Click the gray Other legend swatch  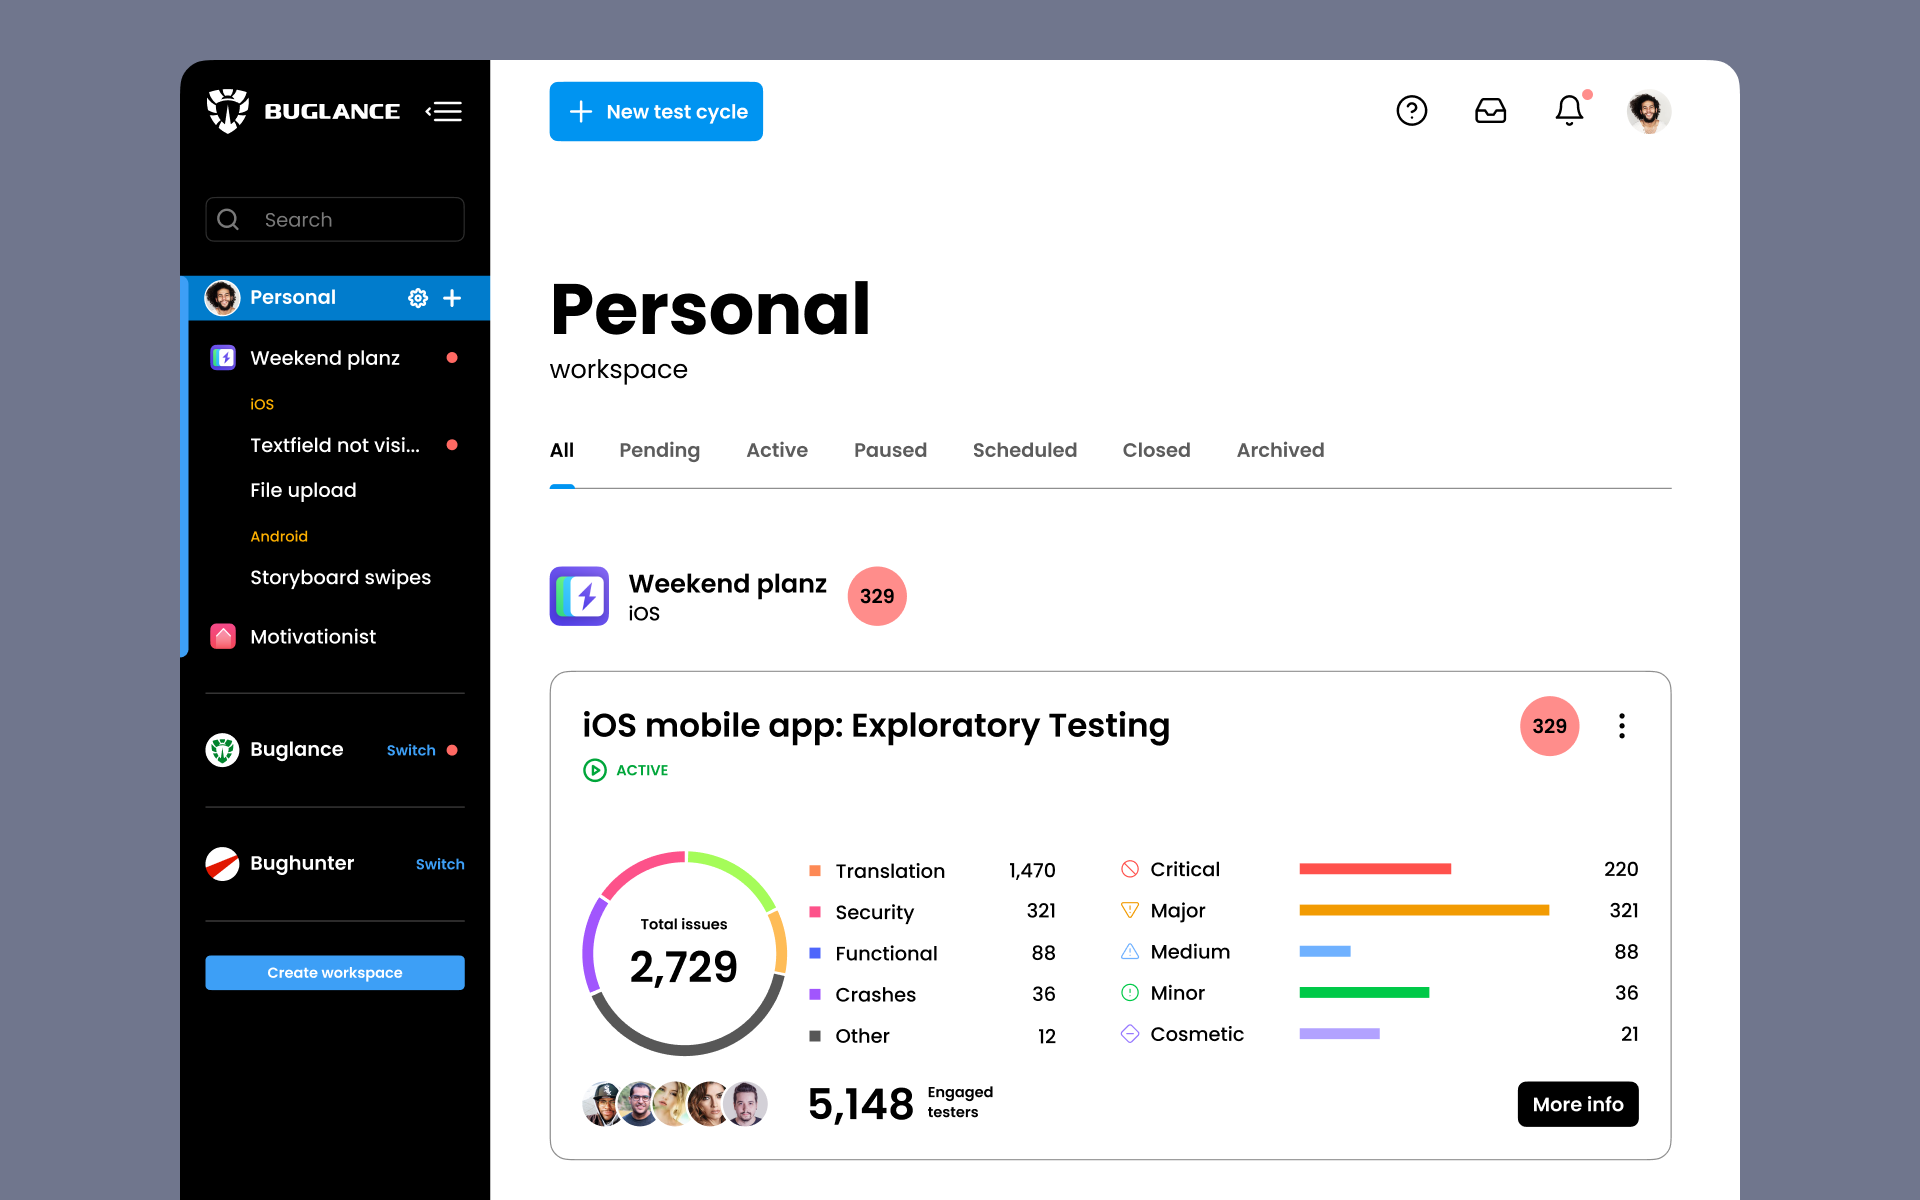815,1036
